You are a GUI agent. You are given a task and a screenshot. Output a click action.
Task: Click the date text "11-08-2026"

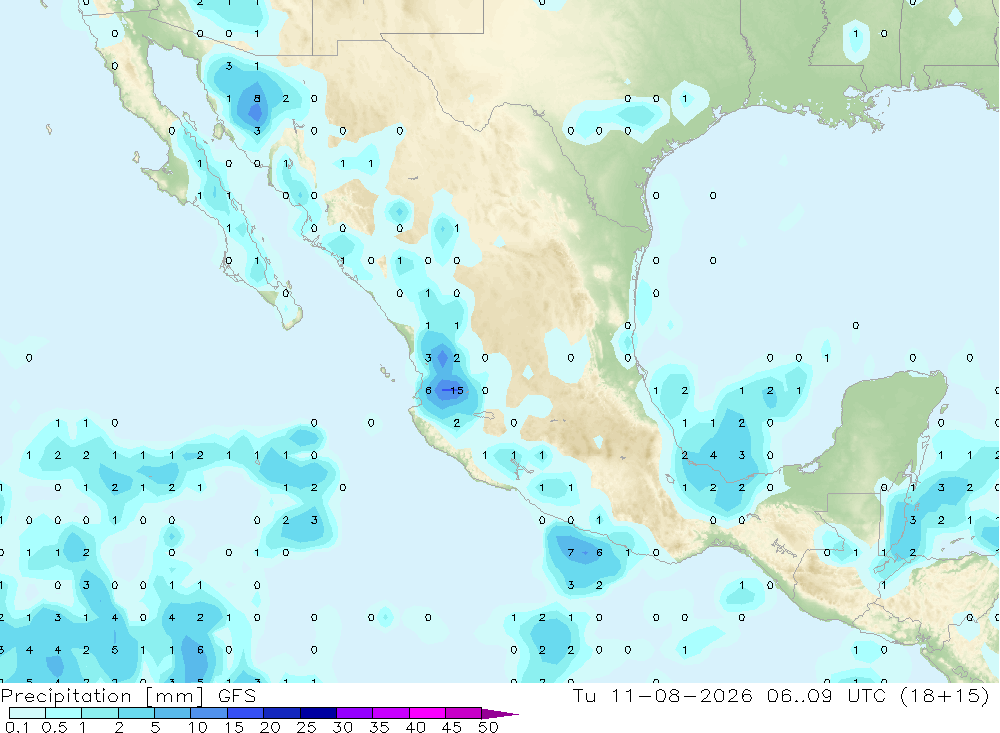[x=681, y=695]
